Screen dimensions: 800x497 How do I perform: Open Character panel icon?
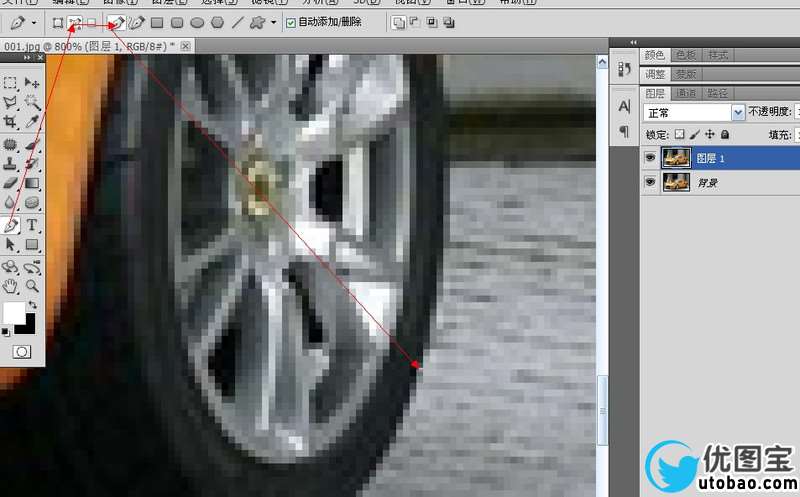coord(624,107)
